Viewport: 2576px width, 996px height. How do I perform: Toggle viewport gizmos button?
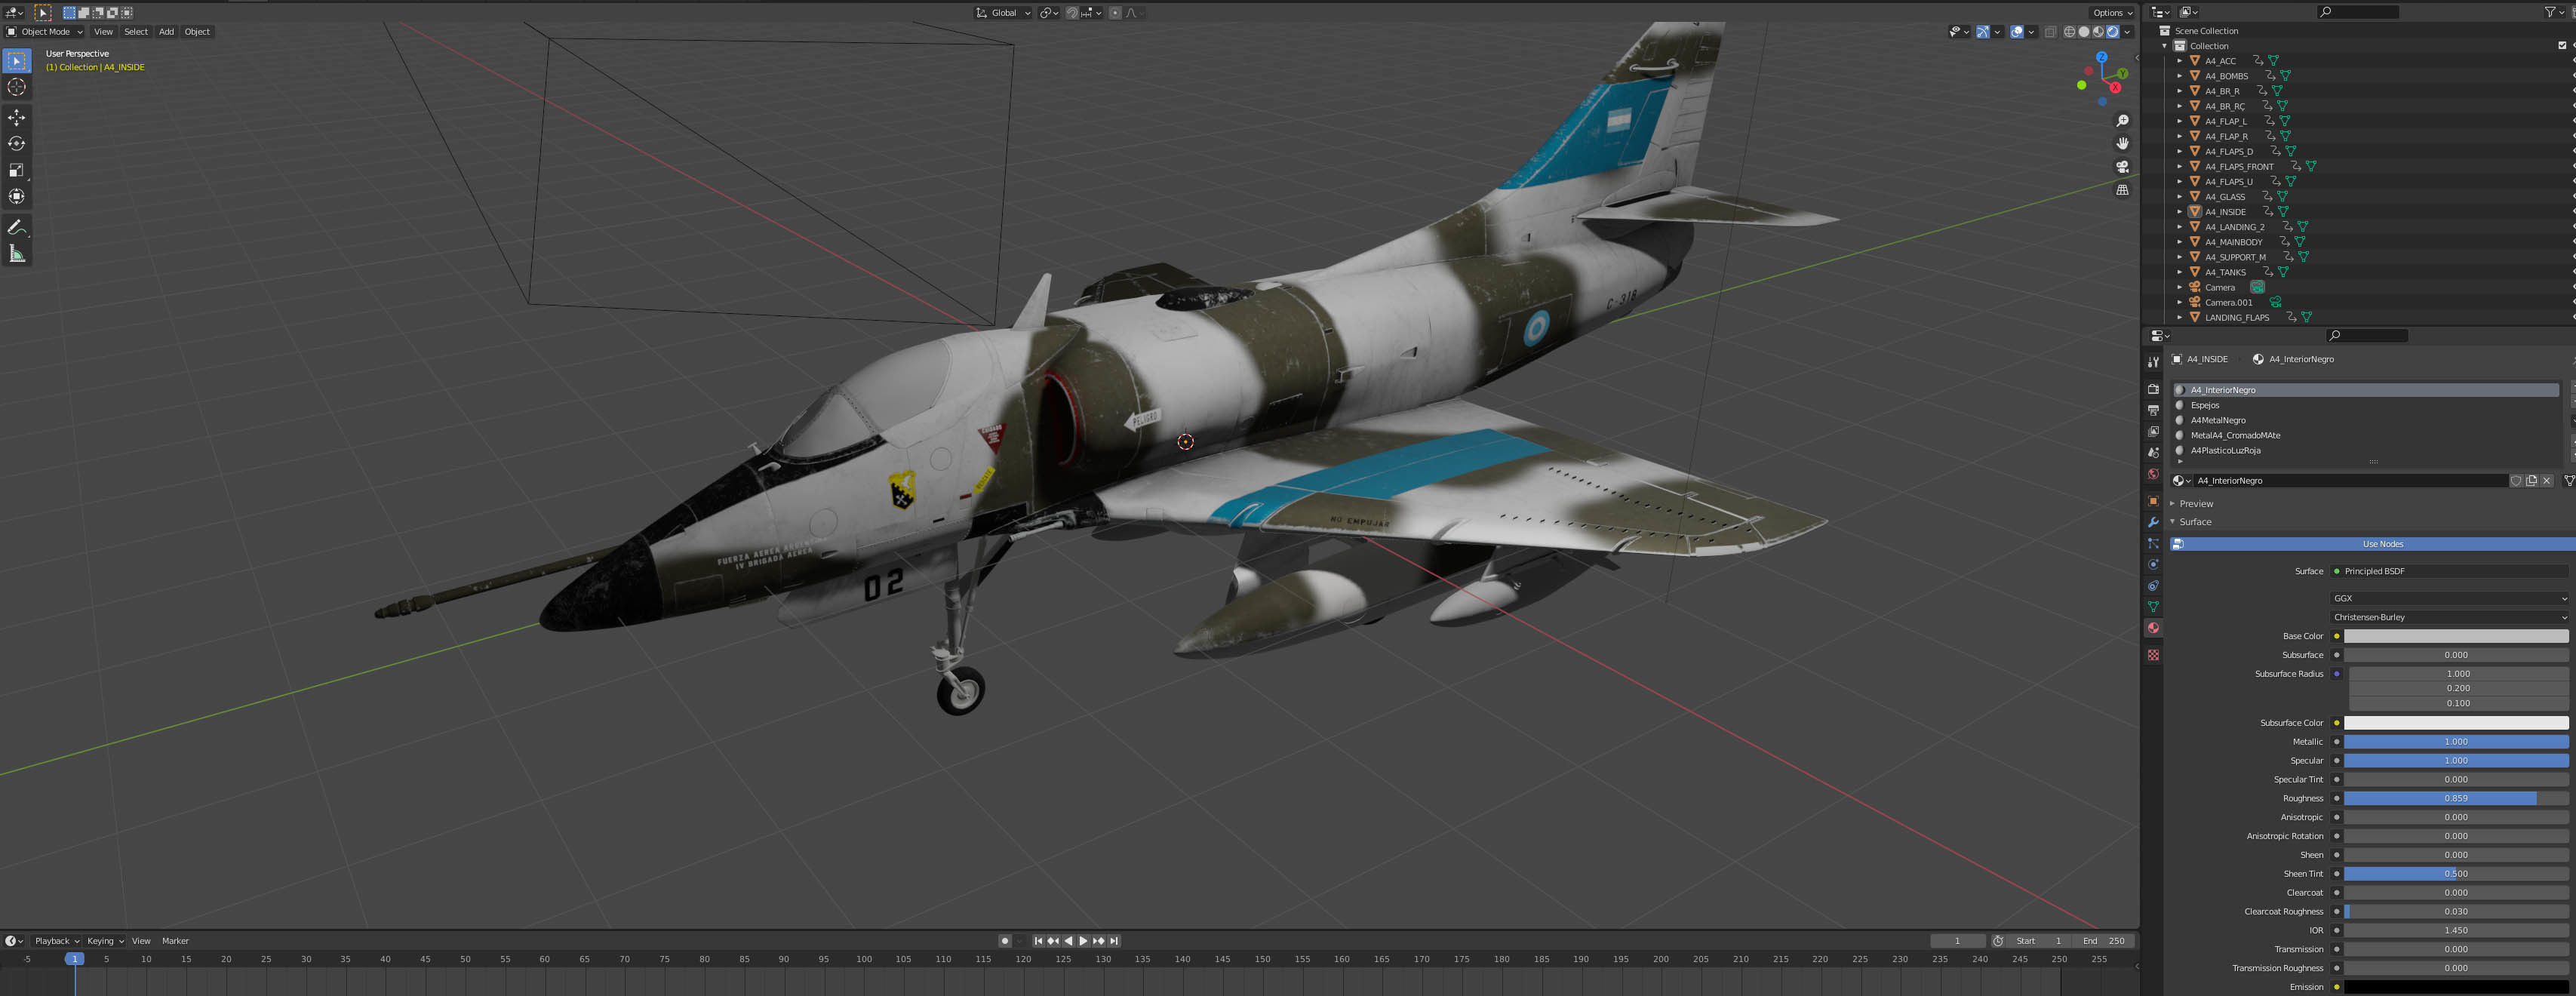pos(1983,32)
